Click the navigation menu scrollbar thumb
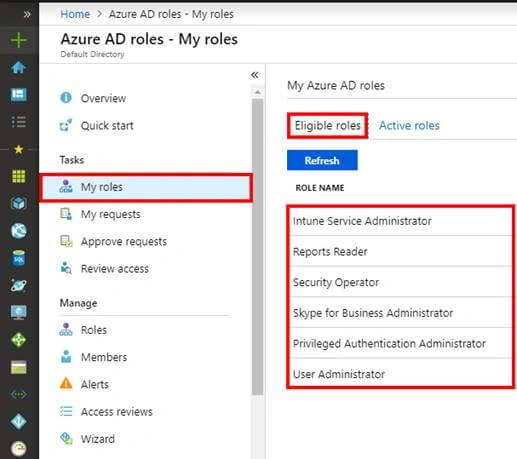The height and width of the screenshot is (459, 517). pyautogui.click(x=257, y=247)
